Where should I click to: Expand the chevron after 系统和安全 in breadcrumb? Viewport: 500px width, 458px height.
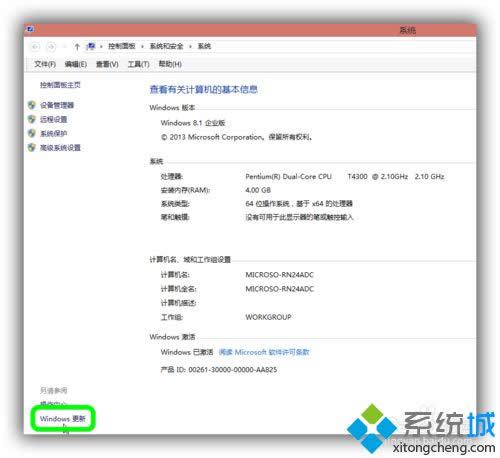tap(190, 46)
